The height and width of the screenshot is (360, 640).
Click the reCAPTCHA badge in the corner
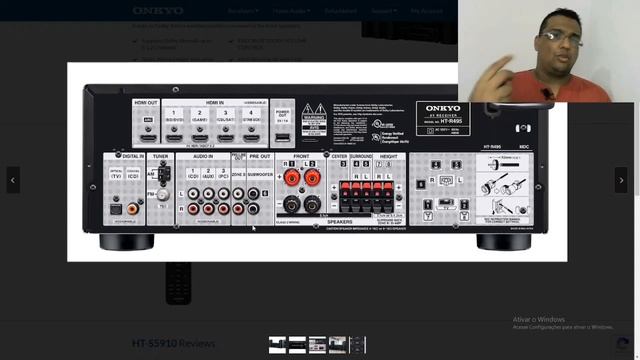click(x=622, y=345)
